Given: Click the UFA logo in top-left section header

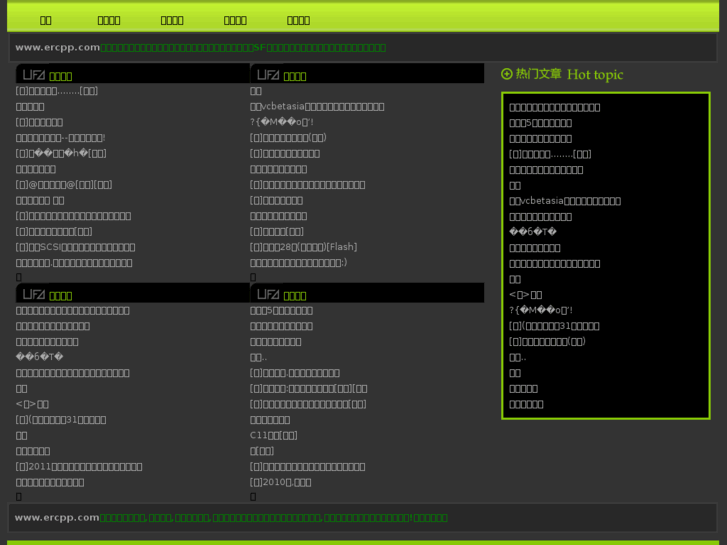Looking at the screenshot, I should [x=33, y=75].
